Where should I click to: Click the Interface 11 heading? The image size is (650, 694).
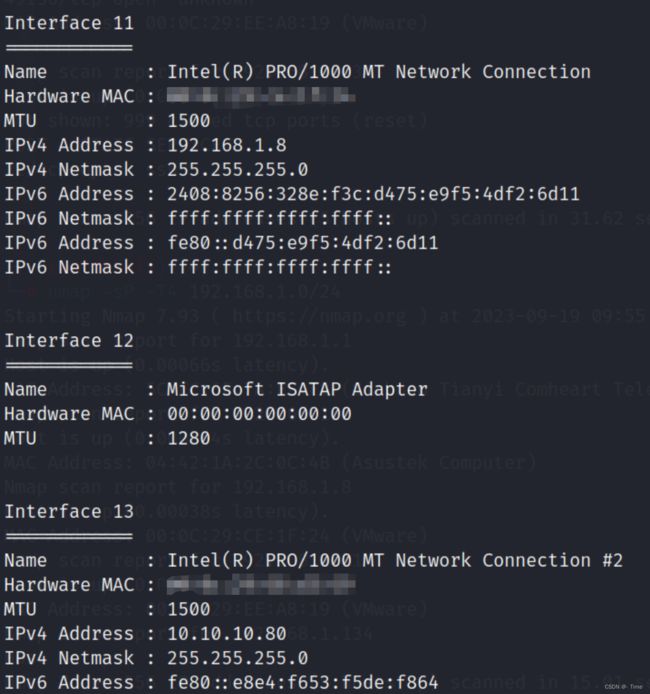(69, 23)
